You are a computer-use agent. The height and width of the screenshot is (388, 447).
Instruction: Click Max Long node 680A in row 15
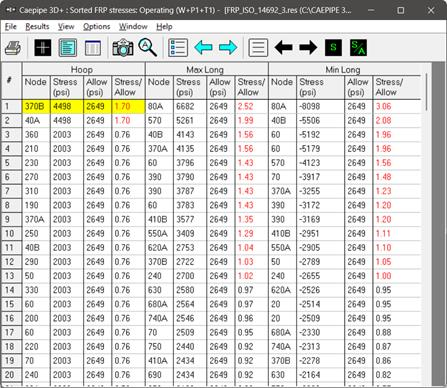coord(159,304)
